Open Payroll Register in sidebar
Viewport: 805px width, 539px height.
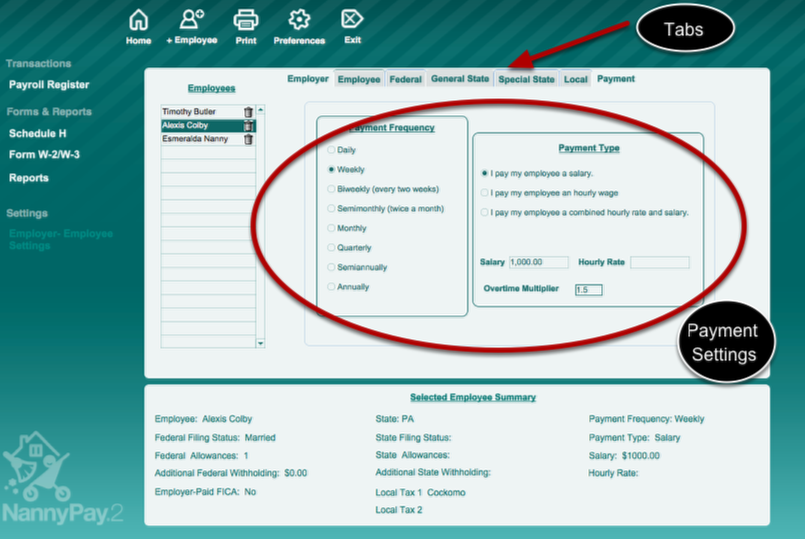click(49, 85)
